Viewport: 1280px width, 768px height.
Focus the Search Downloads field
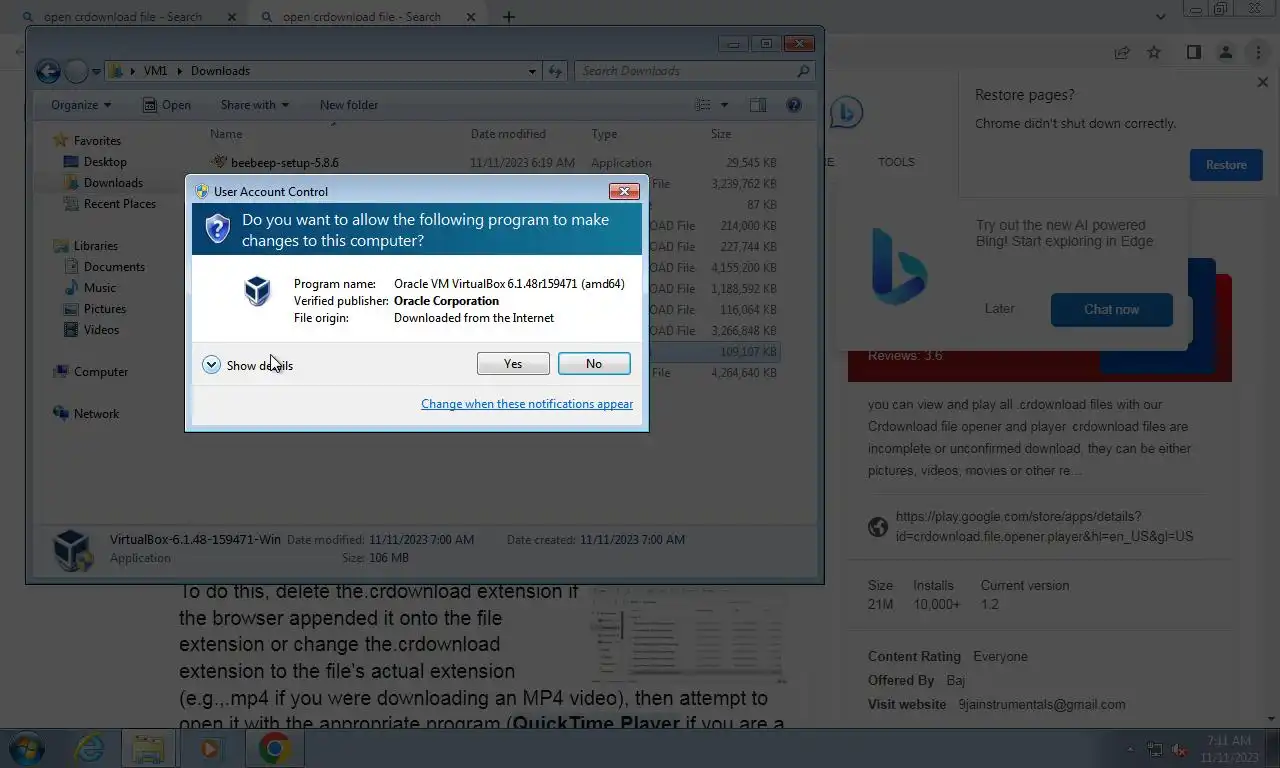pos(695,71)
